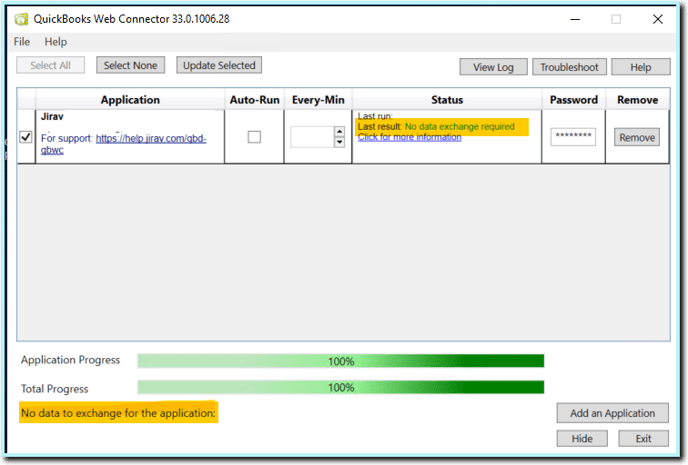Viewport: 688px width, 465px height.
Task: Uncheck the Jirav application checkbox
Action: [26, 137]
